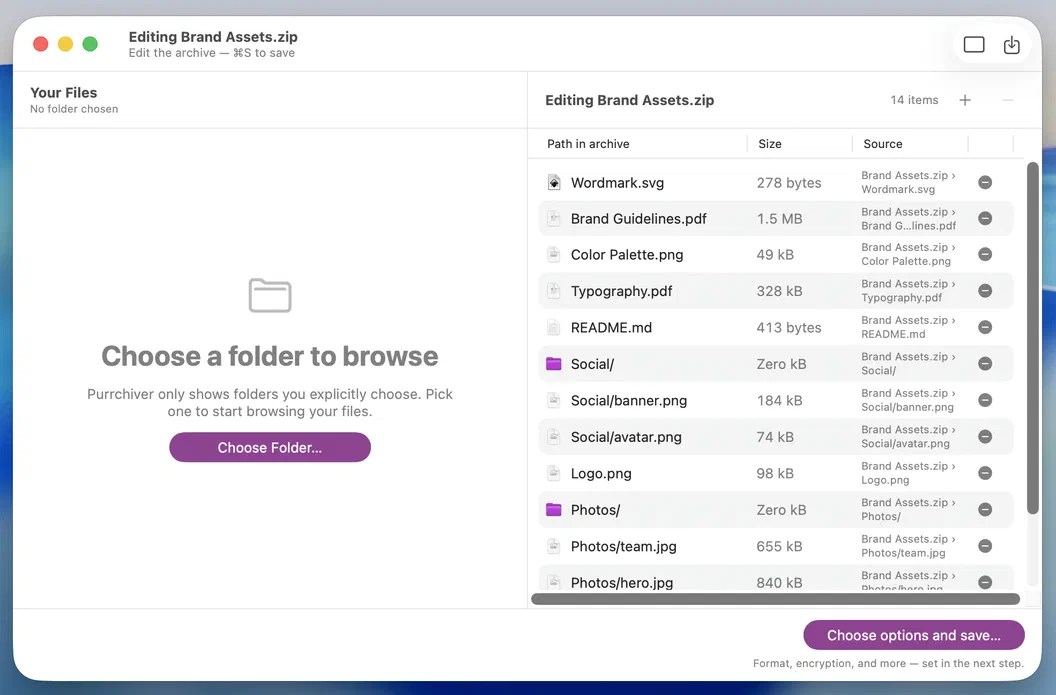Sort by the Size column header
Viewport: 1056px width, 695px height.
click(770, 144)
